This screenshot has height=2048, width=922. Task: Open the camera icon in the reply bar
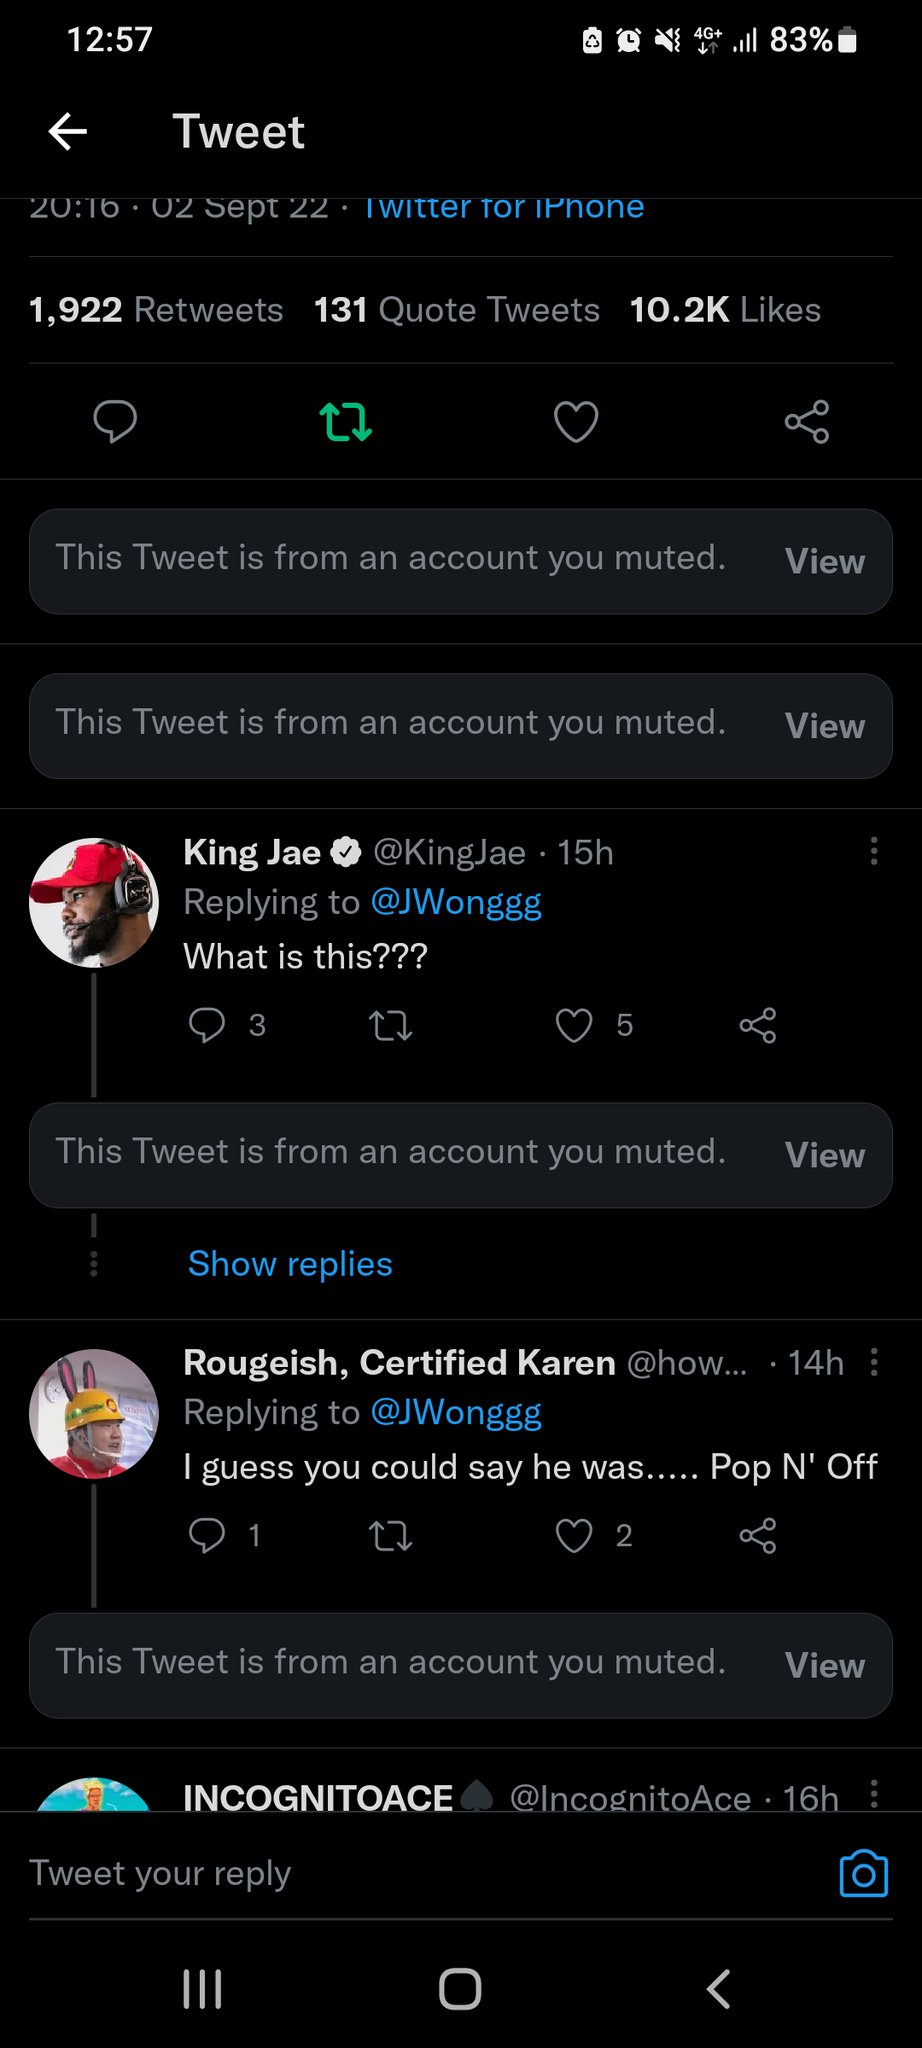(x=863, y=1873)
